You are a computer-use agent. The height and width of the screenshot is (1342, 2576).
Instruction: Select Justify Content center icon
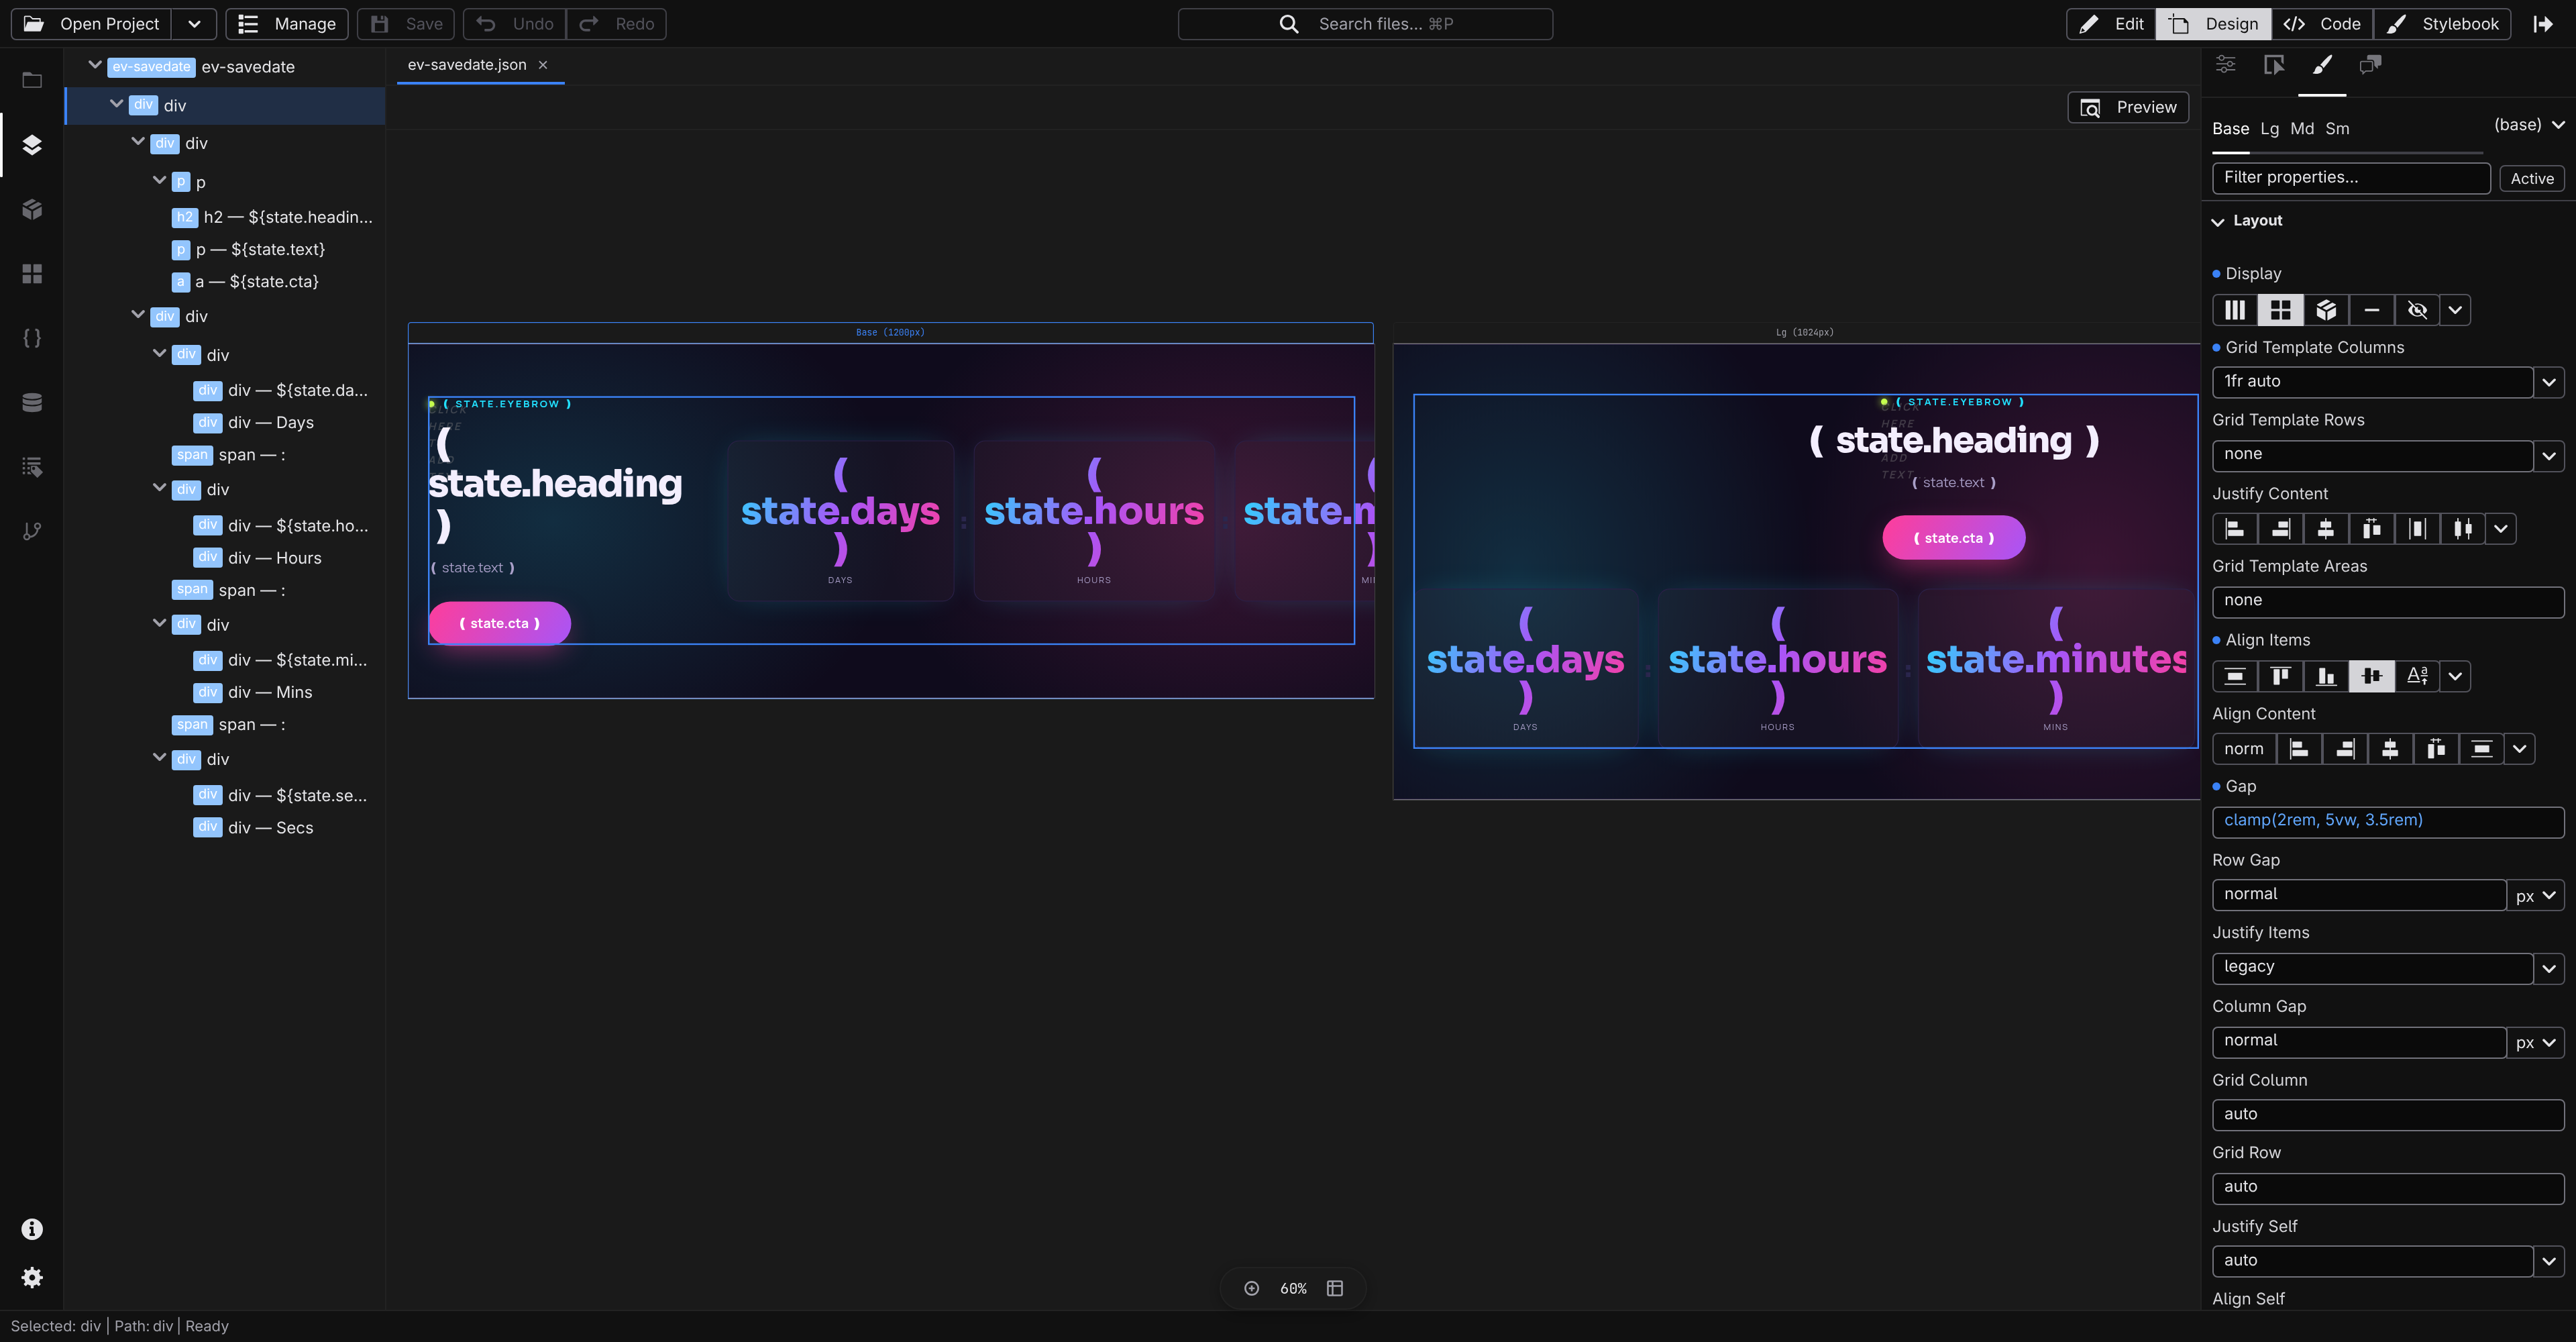coord(2326,529)
